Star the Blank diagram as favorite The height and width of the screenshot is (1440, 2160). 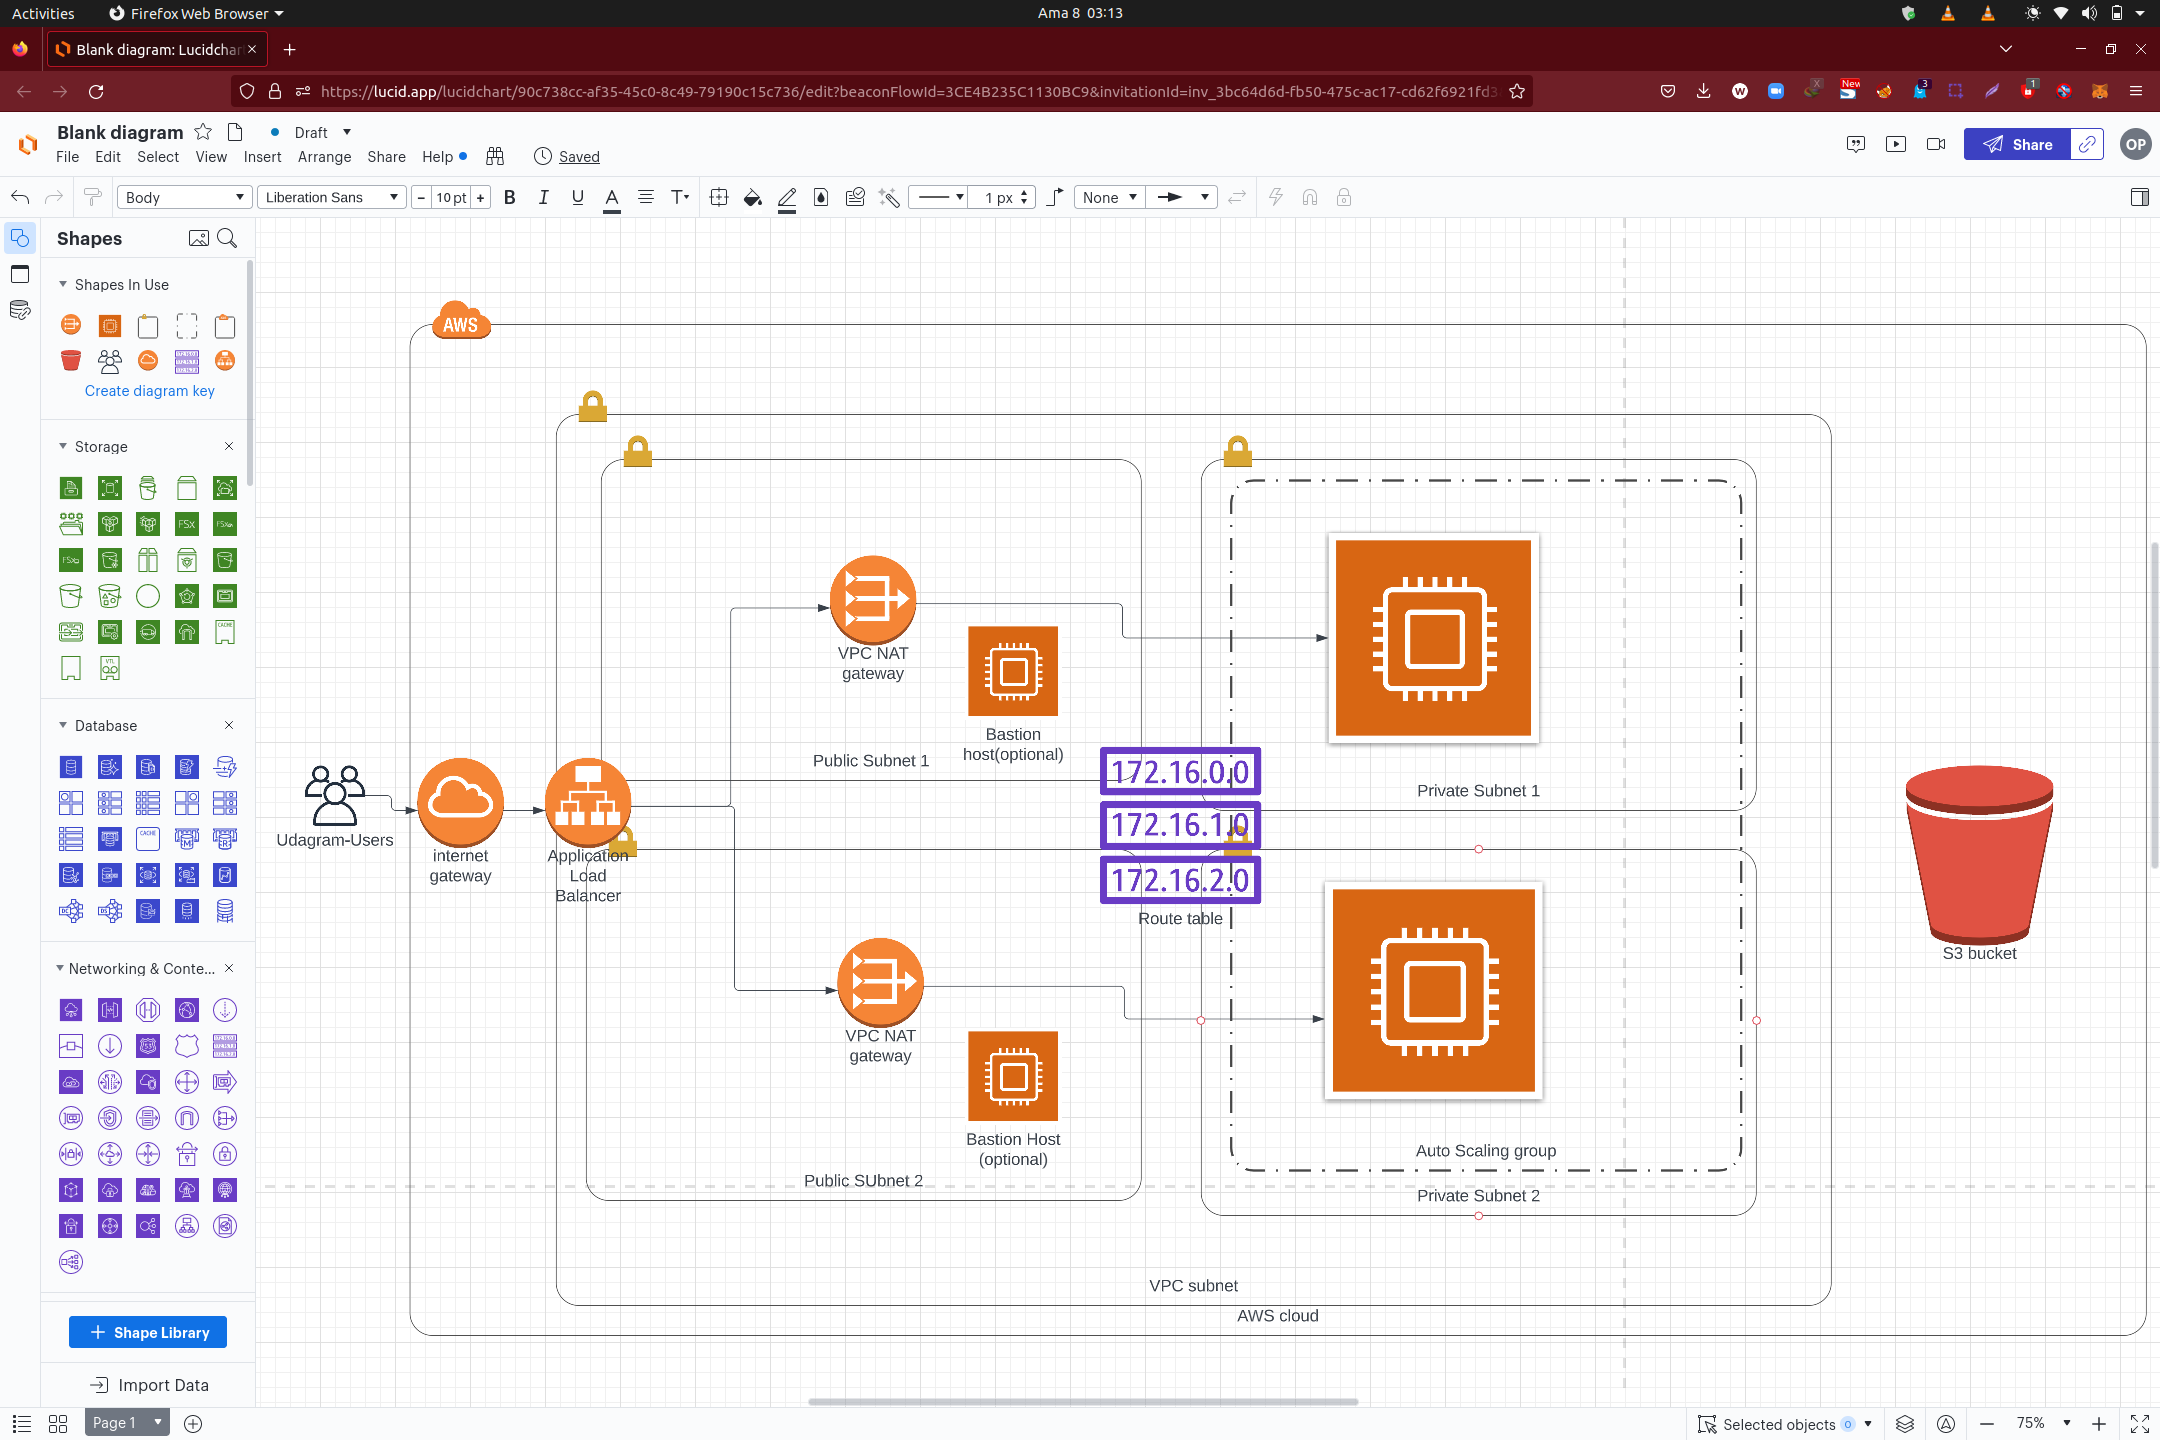coord(203,132)
